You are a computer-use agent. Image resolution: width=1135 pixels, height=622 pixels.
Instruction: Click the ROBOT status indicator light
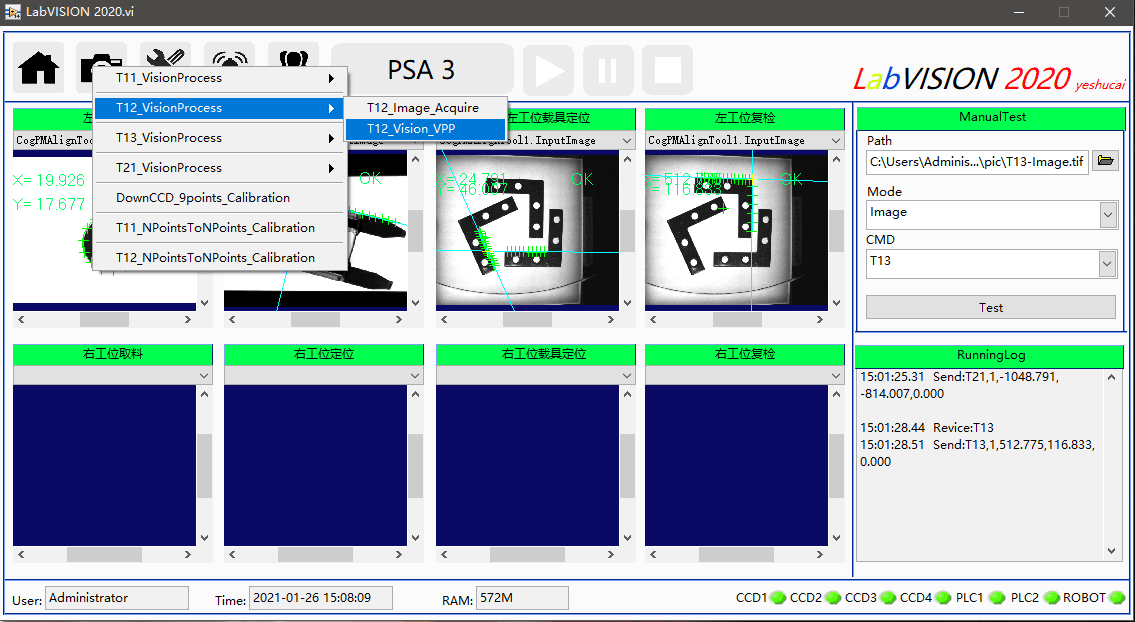coord(1111,597)
